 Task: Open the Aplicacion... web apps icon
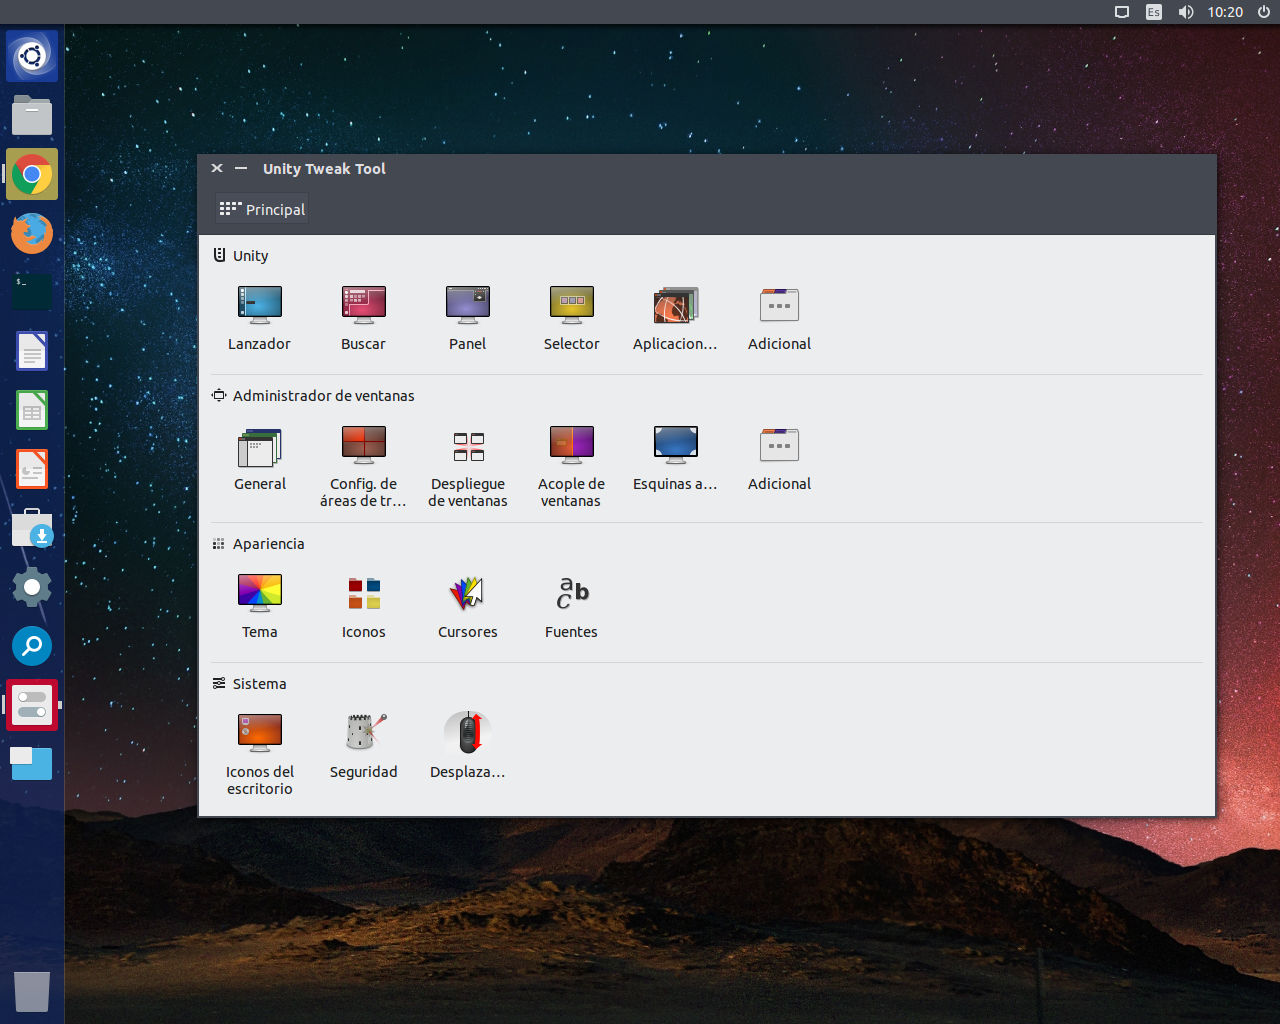[675, 305]
